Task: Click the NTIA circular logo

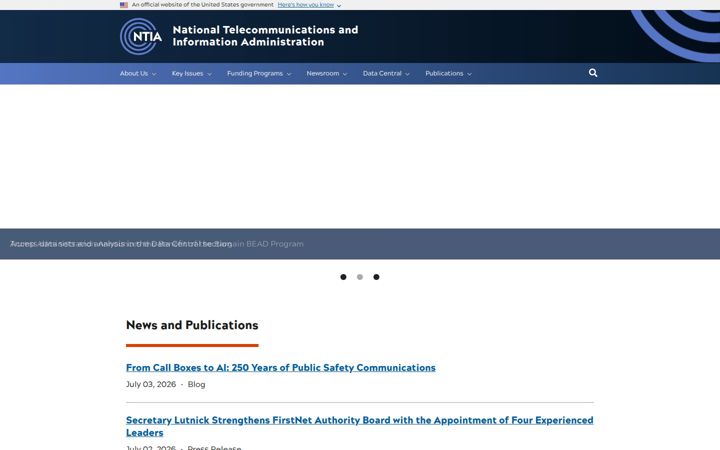Action: click(x=141, y=36)
